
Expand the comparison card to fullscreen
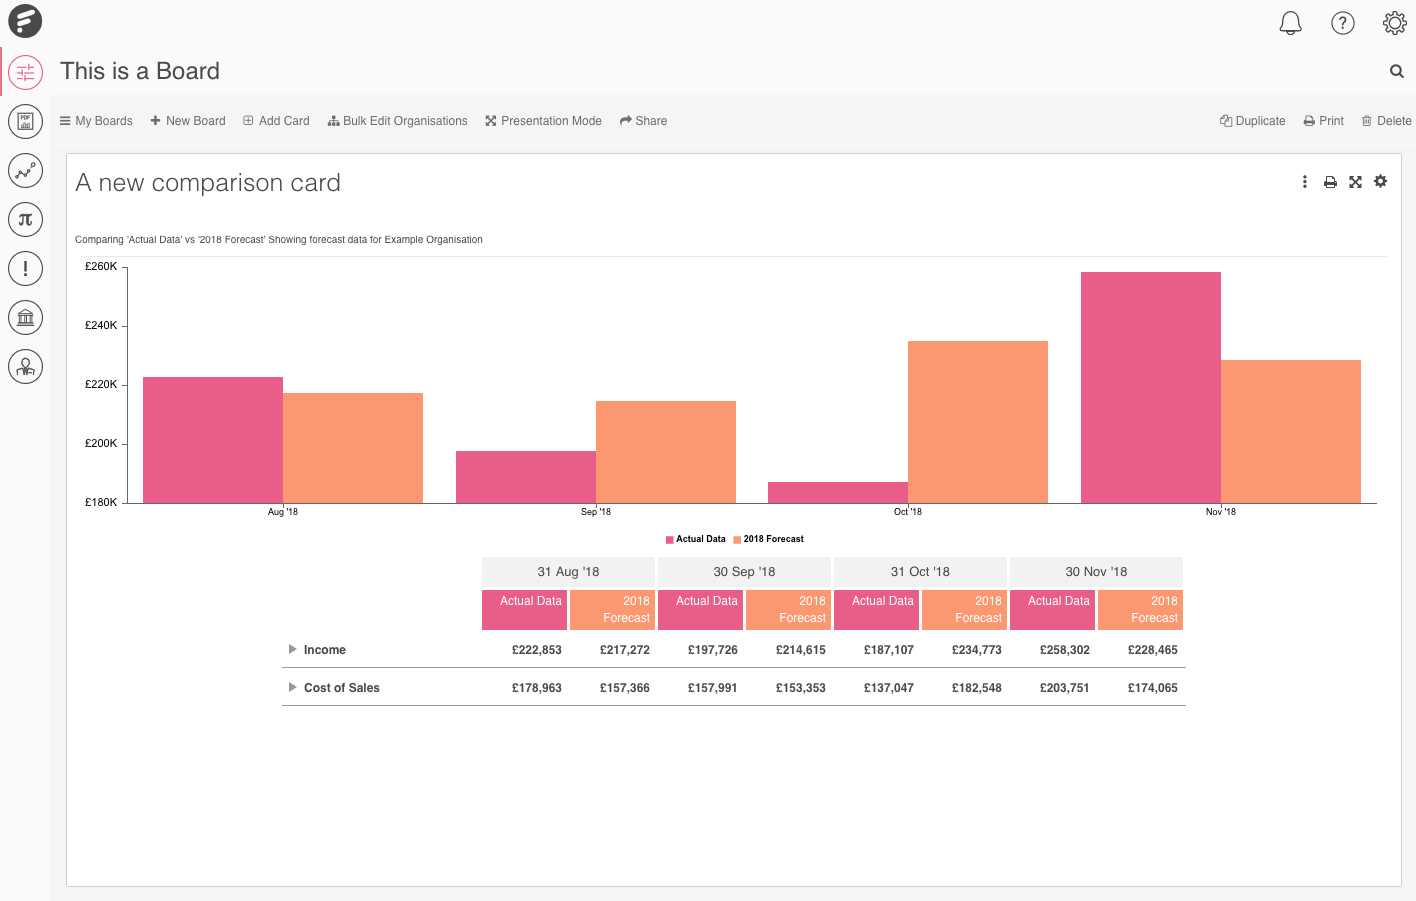(x=1355, y=181)
